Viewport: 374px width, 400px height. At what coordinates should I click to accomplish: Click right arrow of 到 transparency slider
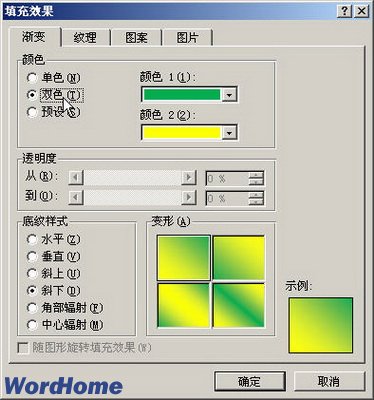pos(189,198)
